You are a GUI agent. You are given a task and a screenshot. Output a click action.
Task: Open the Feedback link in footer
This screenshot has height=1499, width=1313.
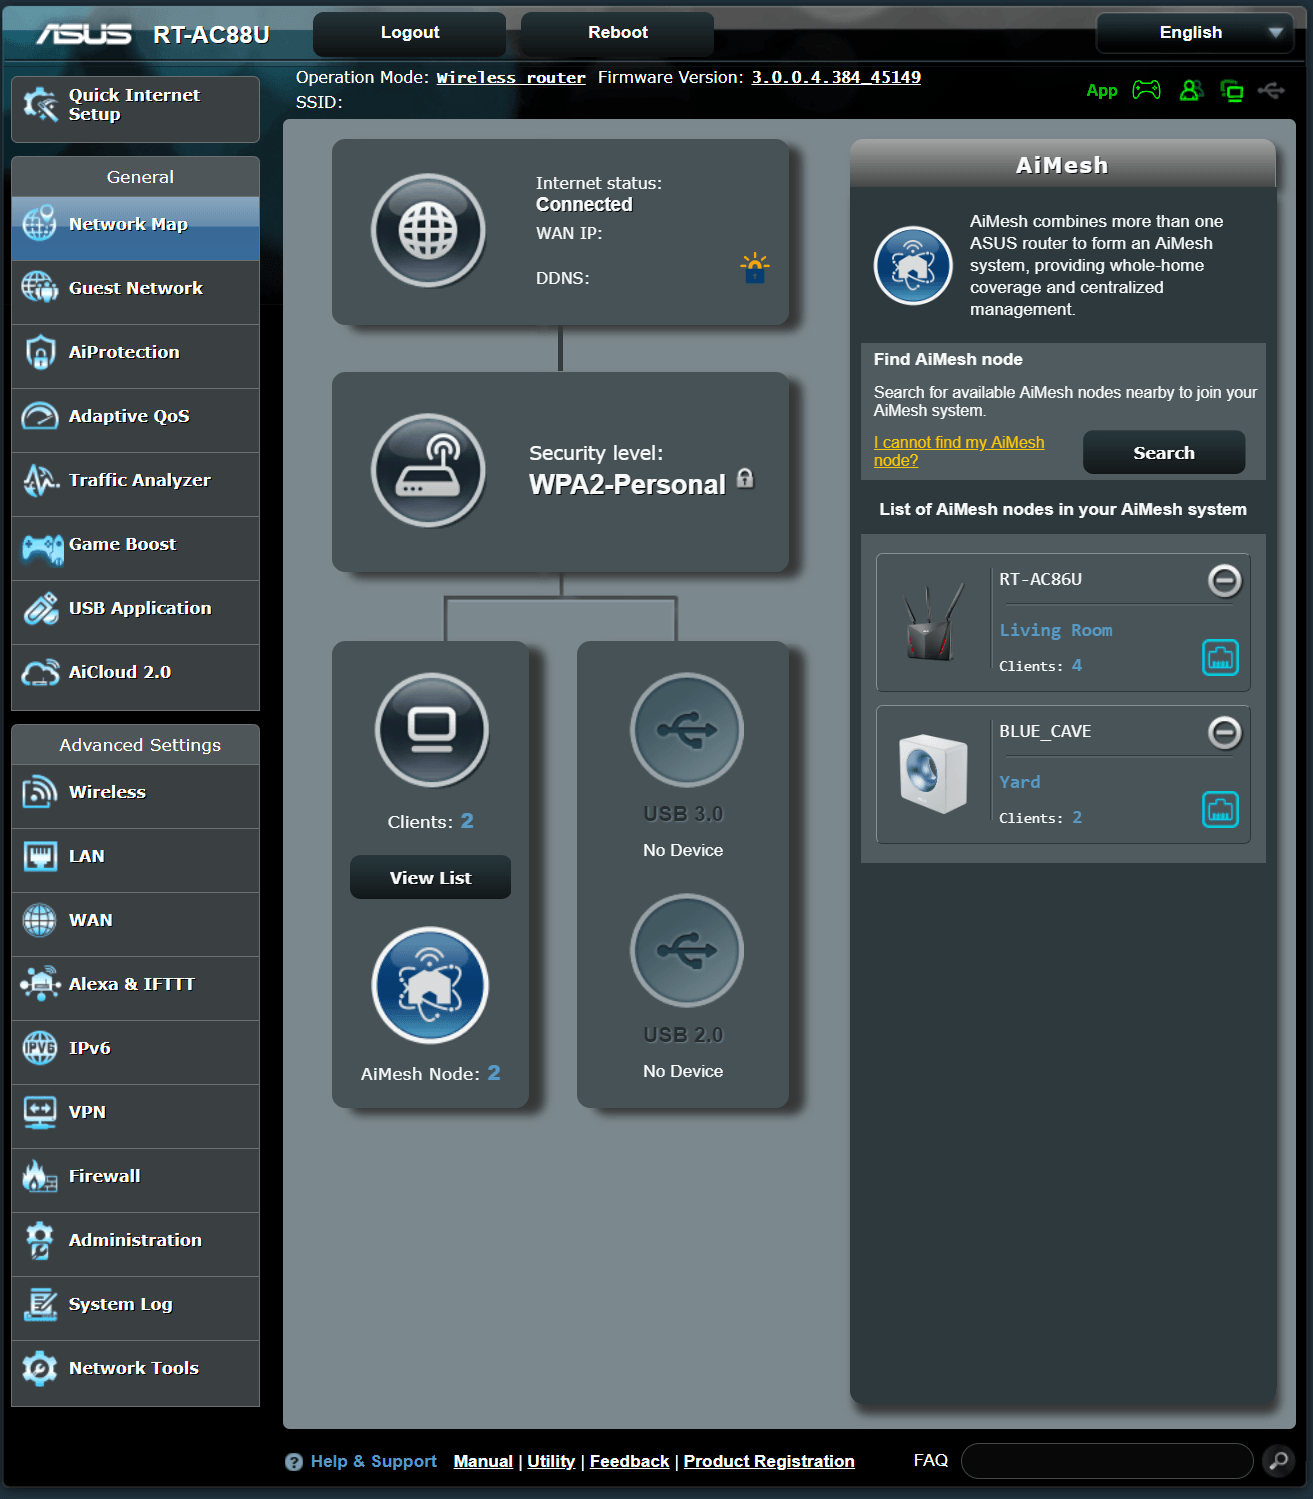629,1461
